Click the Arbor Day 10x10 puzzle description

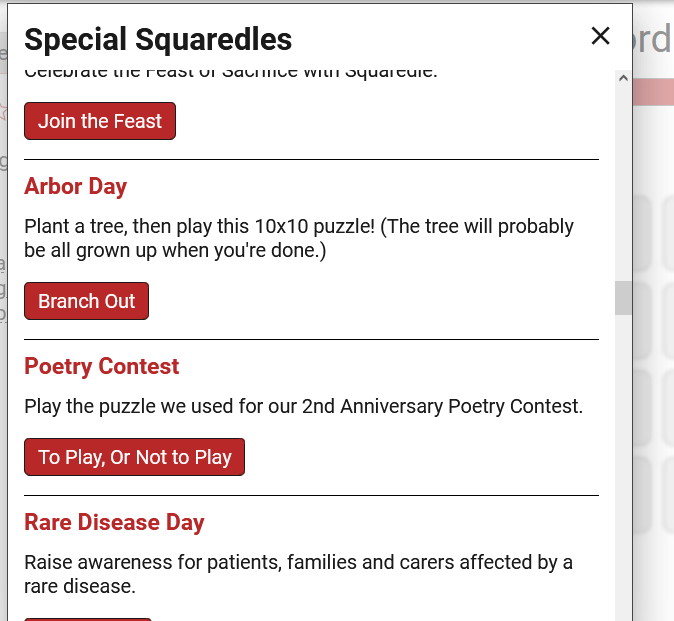(x=299, y=238)
